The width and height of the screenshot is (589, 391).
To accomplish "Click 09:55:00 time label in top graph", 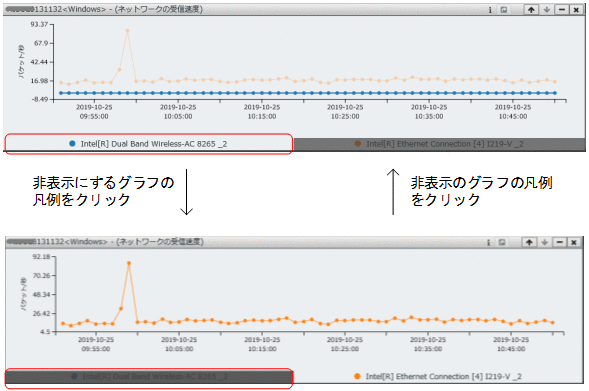I will tap(94, 117).
